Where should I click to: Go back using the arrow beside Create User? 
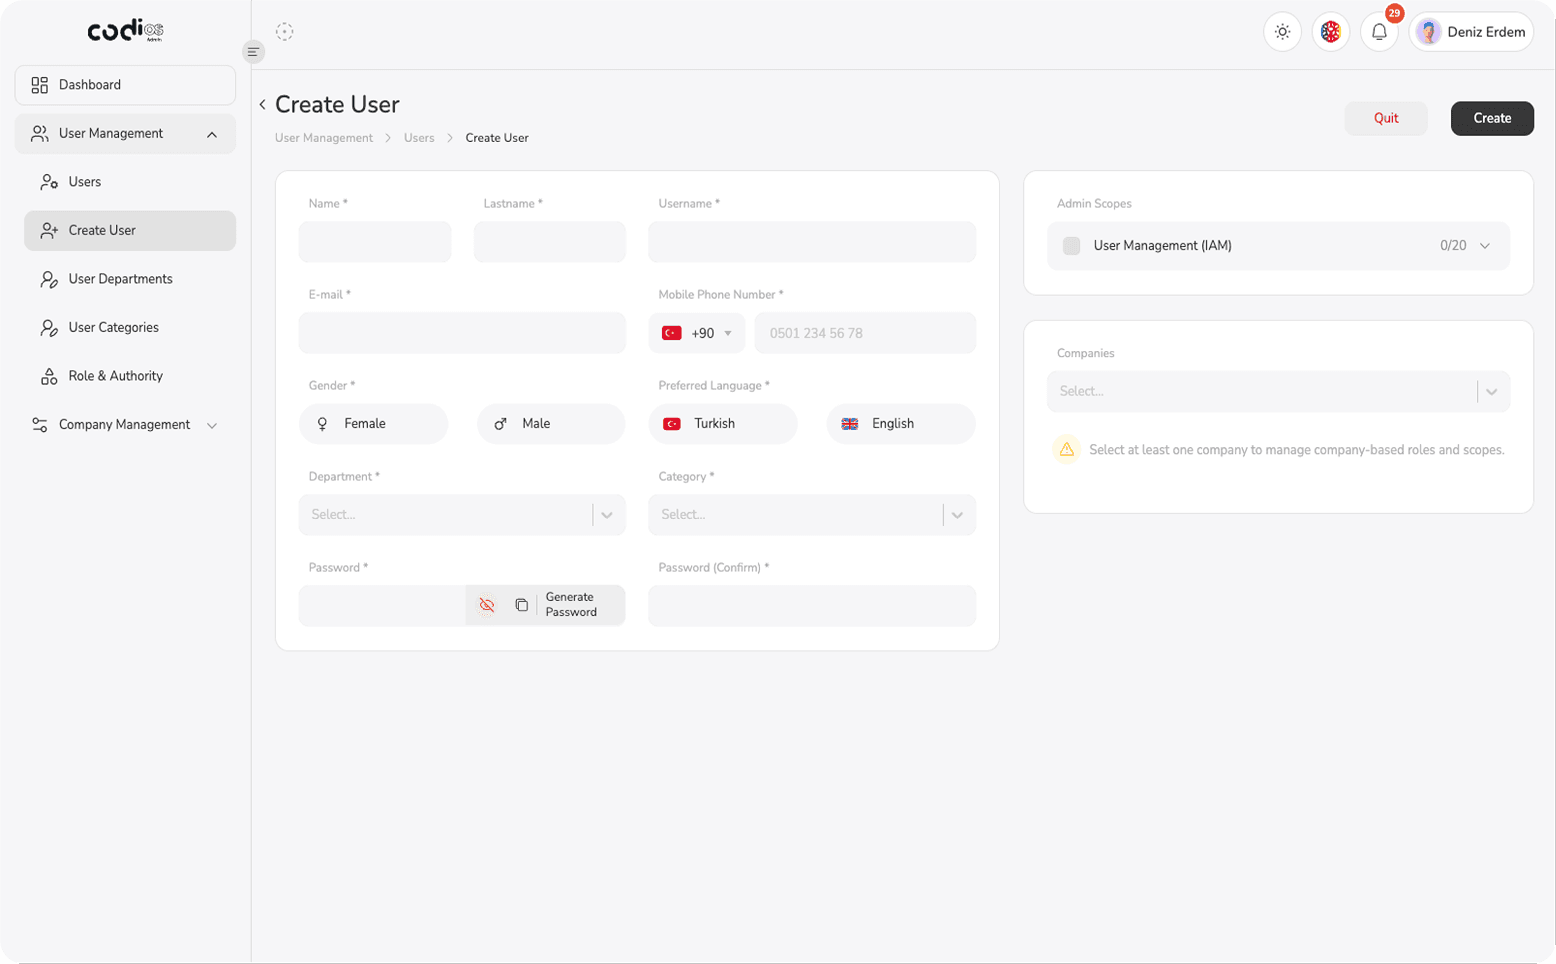(x=262, y=104)
